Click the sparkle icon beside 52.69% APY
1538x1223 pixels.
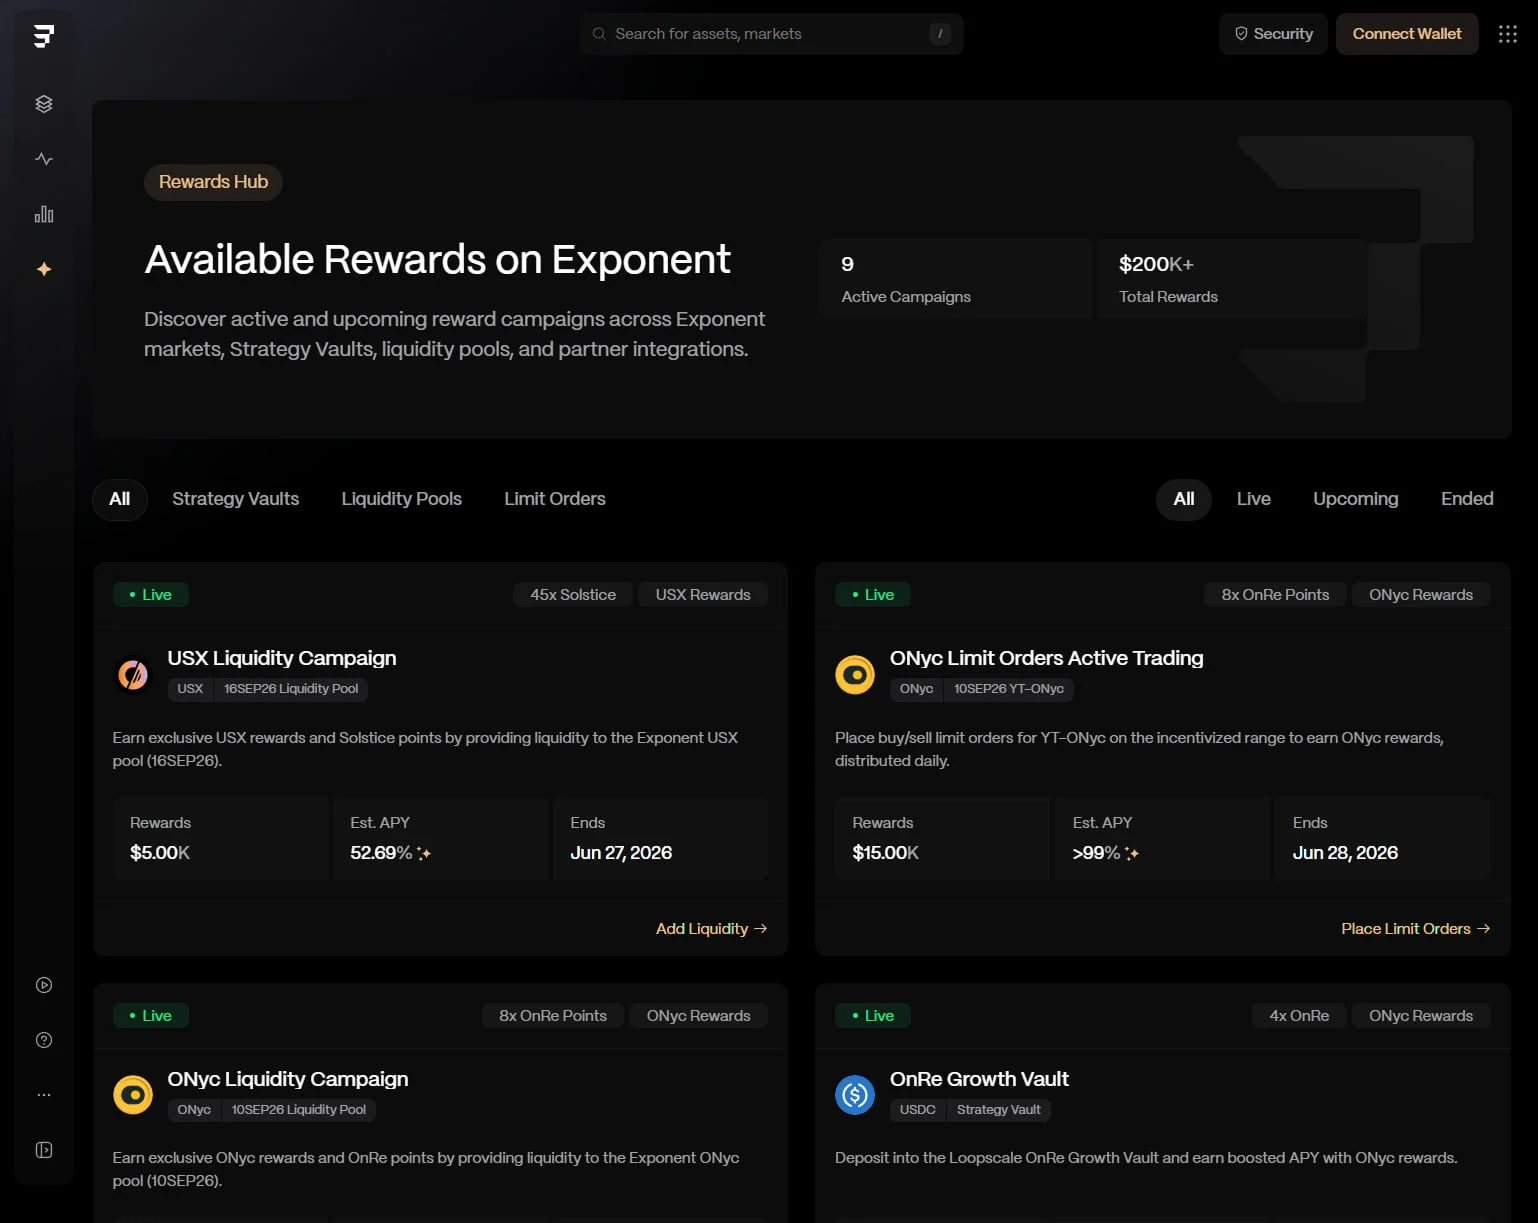424,853
